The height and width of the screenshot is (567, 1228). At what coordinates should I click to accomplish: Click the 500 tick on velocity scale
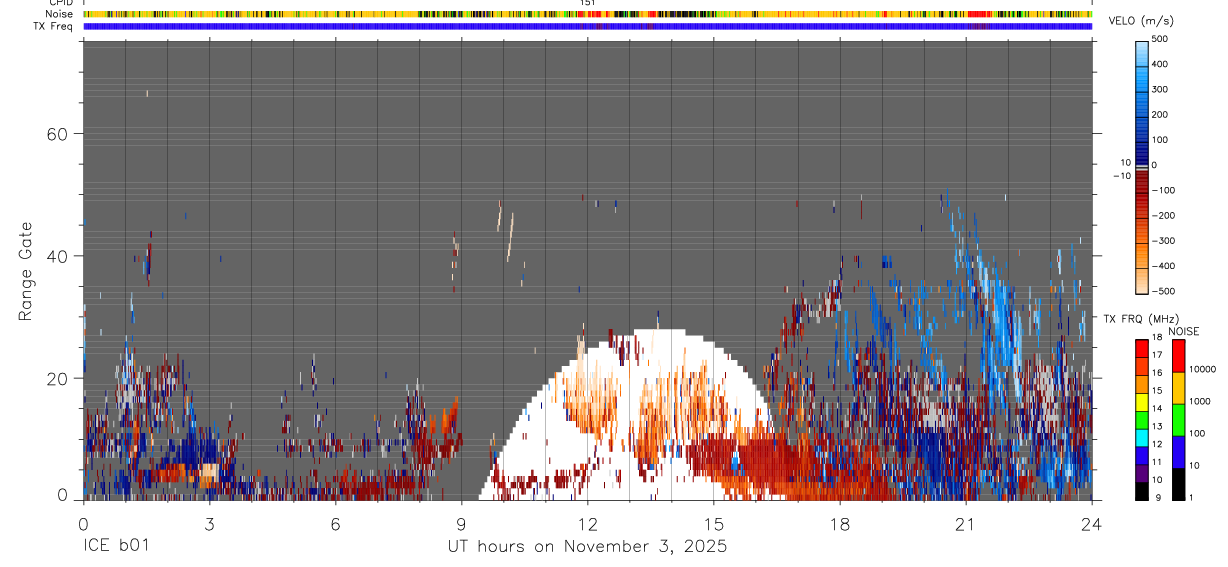pyautogui.click(x=1159, y=39)
